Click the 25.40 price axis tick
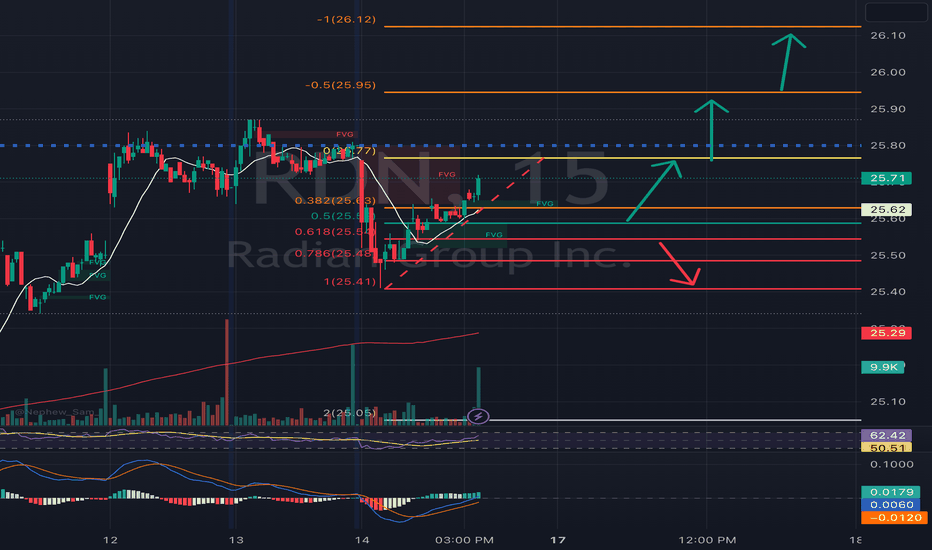 click(x=888, y=291)
